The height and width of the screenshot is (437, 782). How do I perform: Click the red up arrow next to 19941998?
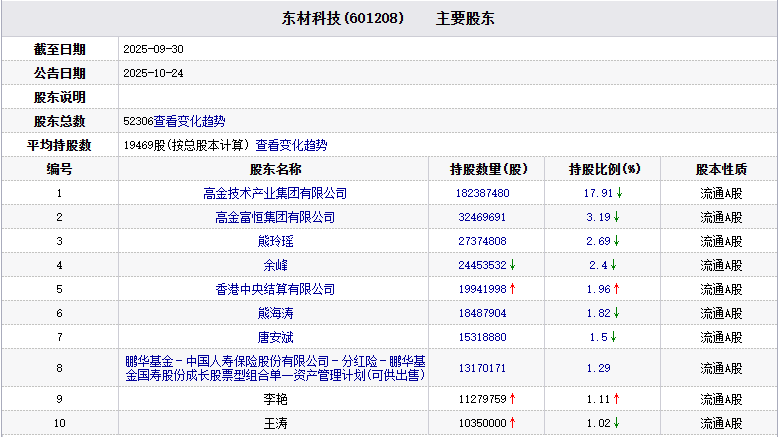click(514, 289)
